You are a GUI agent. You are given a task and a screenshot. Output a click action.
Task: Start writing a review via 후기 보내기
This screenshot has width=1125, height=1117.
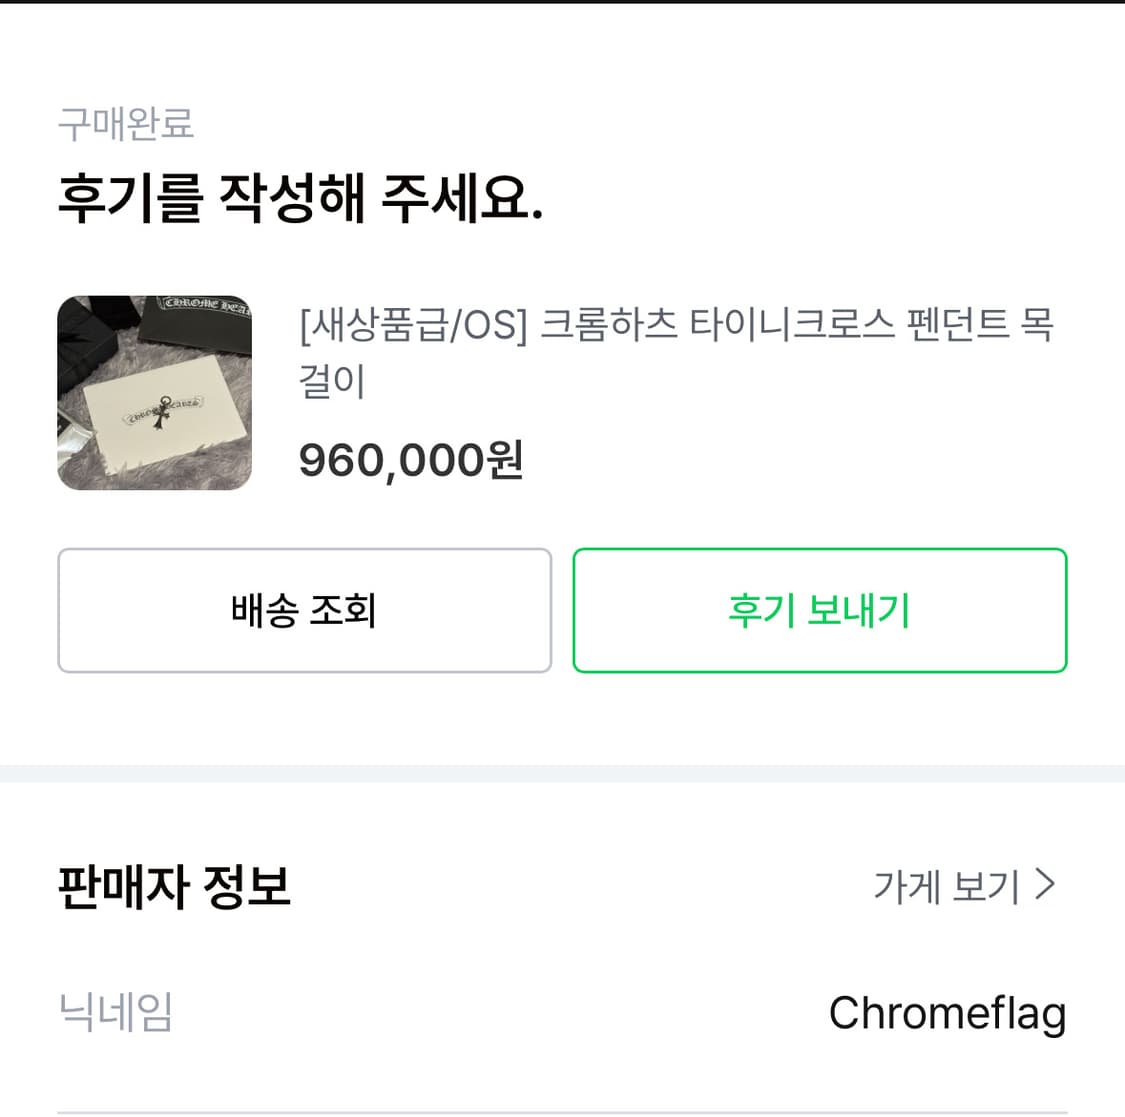tap(819, 610)
